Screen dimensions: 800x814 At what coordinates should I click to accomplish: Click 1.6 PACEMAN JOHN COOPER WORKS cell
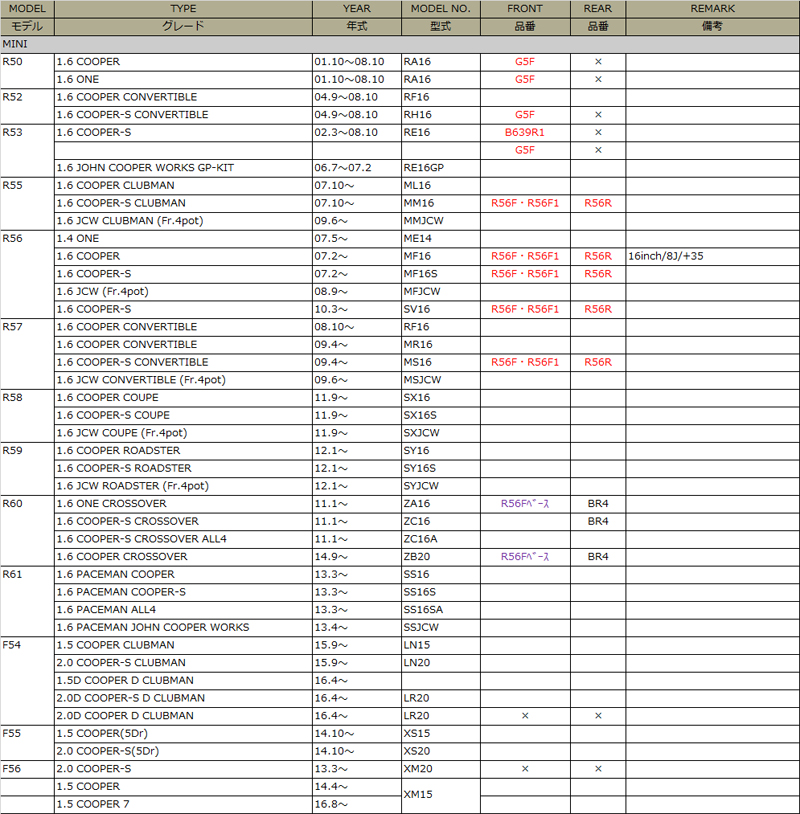[183, 627]
